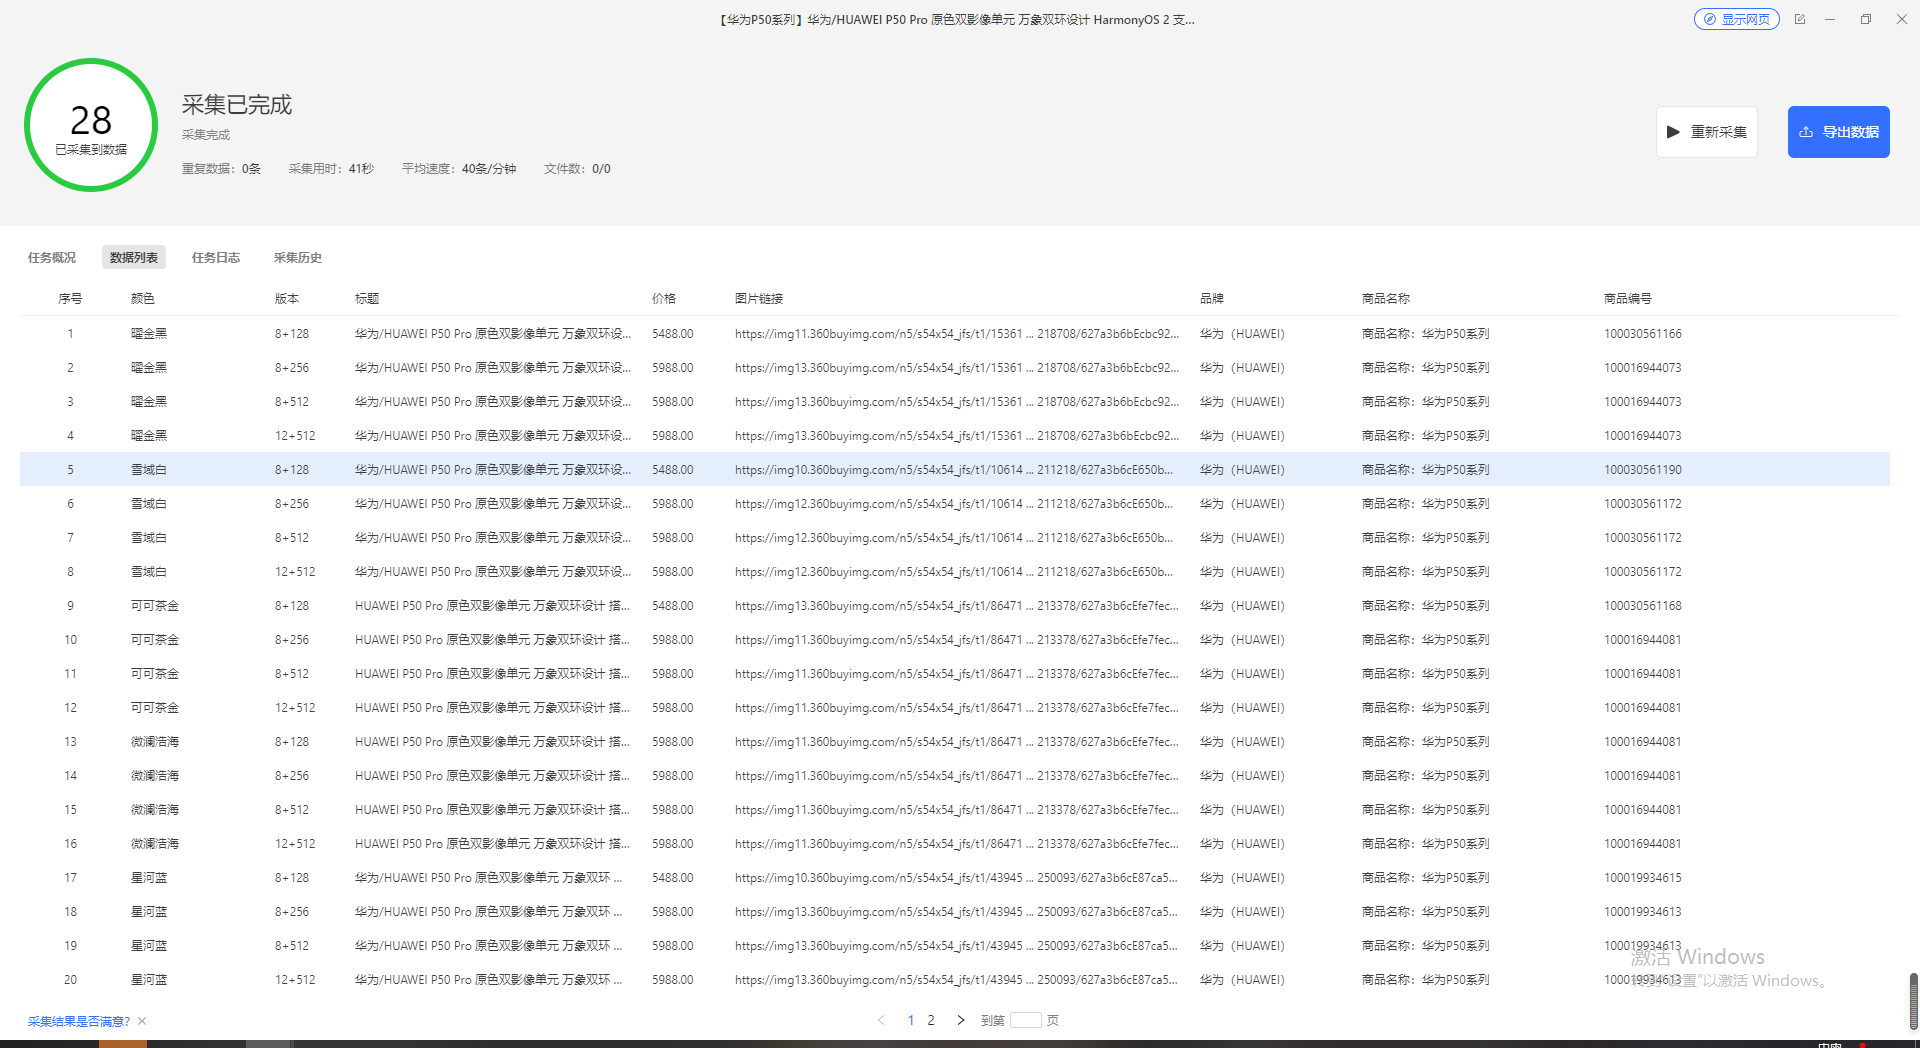Click sequence number 15 in table
1920x1048 pixels.
tap(70, 810)
